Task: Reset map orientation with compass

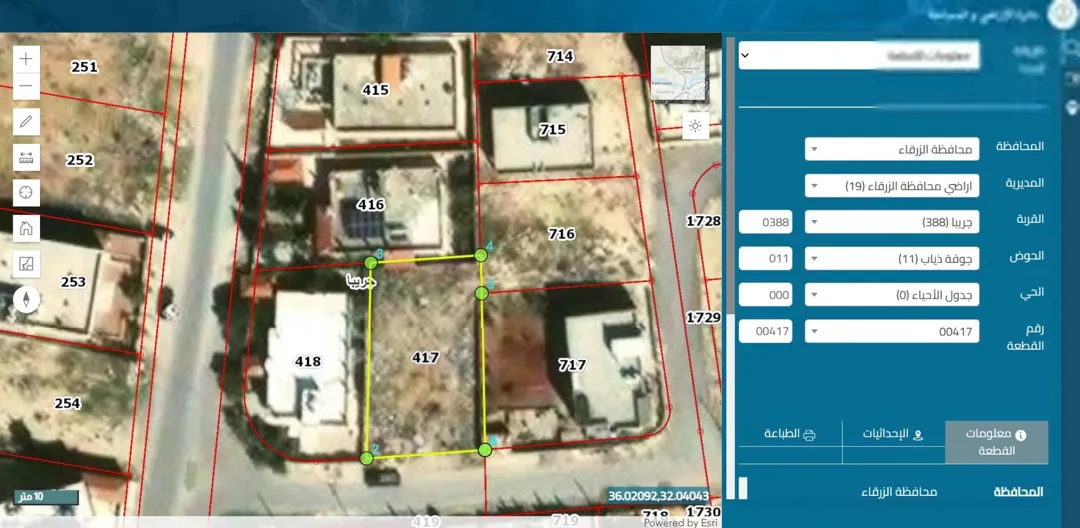Action: click(x=26, y=299)
